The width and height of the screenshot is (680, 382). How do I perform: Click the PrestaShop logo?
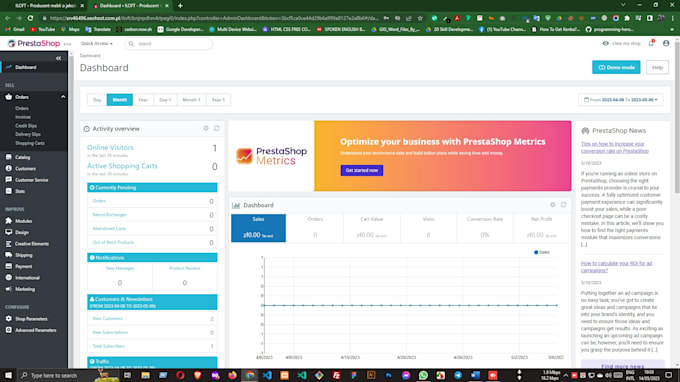pos(34,43)
